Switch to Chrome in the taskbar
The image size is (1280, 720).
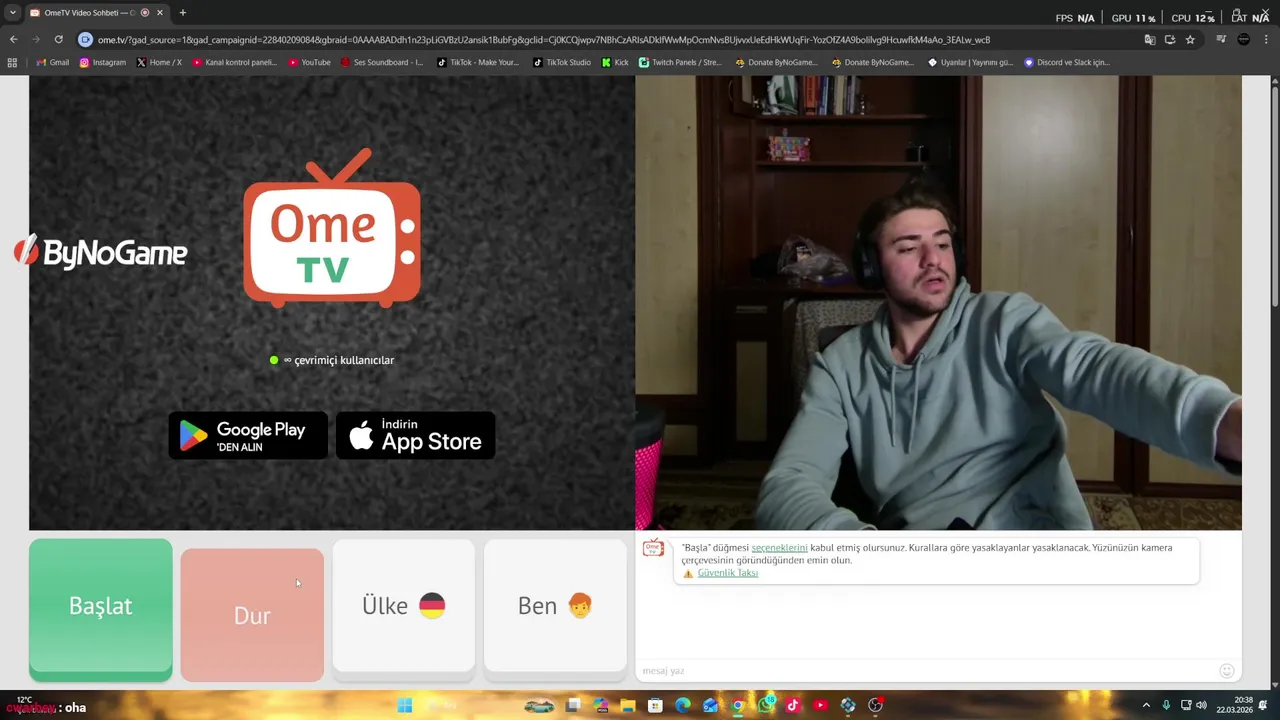click(738, 705)
